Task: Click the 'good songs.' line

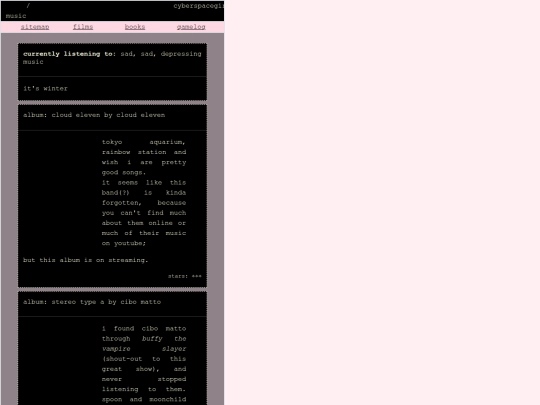Action: (x=124, y=172)
